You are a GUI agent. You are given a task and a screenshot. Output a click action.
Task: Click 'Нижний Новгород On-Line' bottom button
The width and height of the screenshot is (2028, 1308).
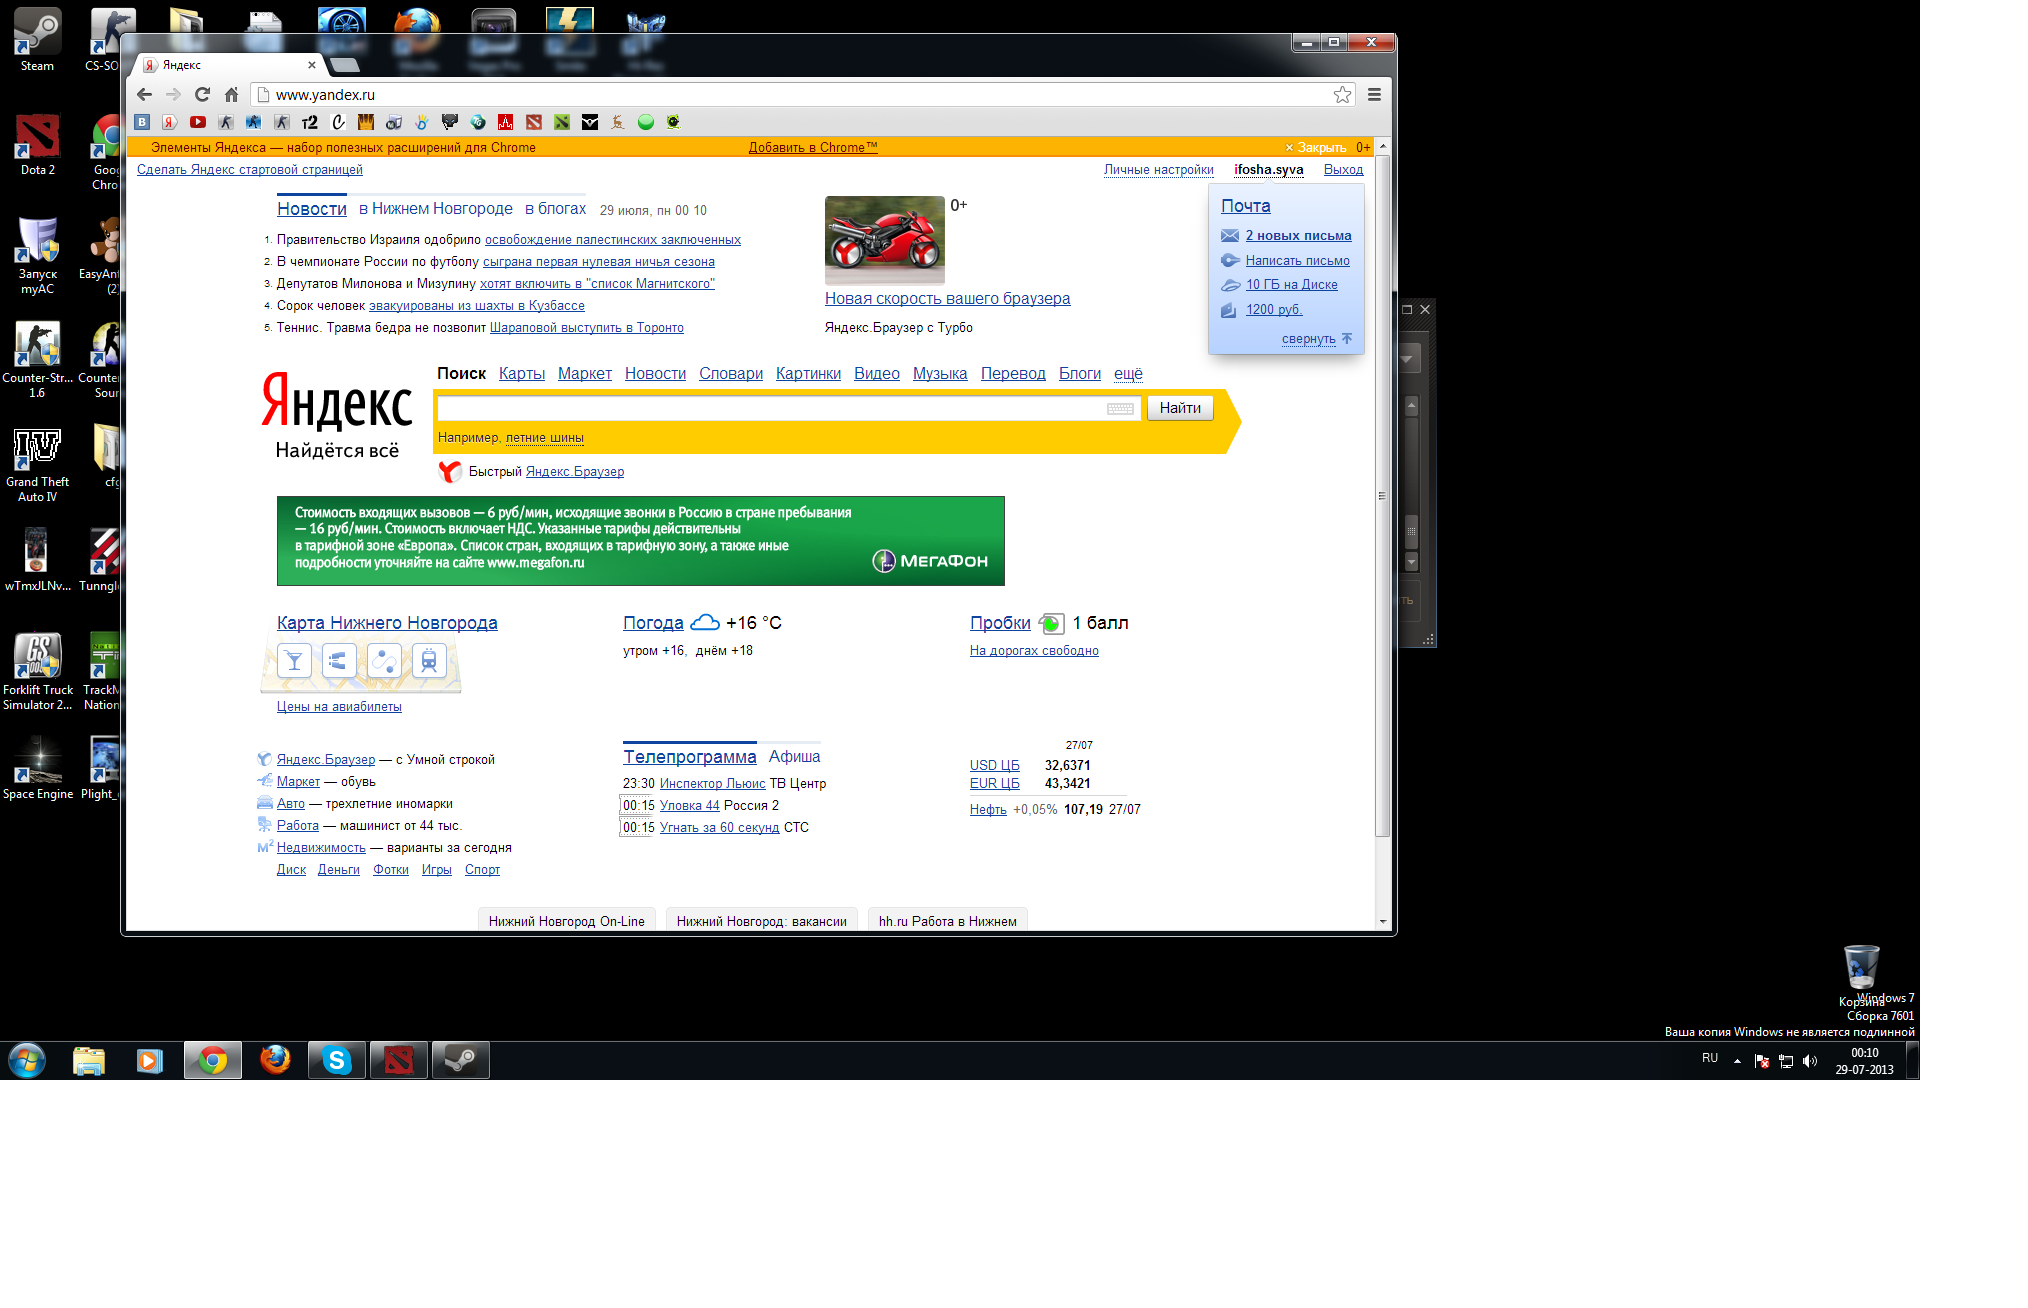click(x=566, y=921)
